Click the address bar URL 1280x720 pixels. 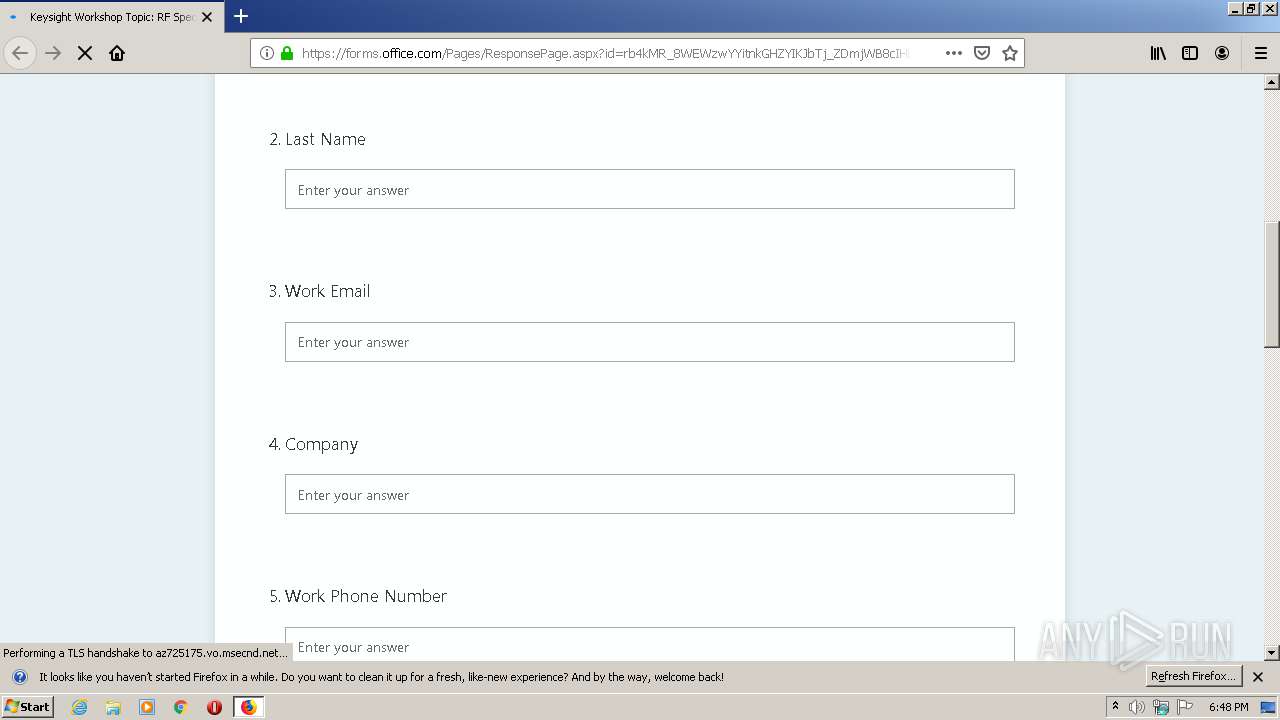coord(604,53)
